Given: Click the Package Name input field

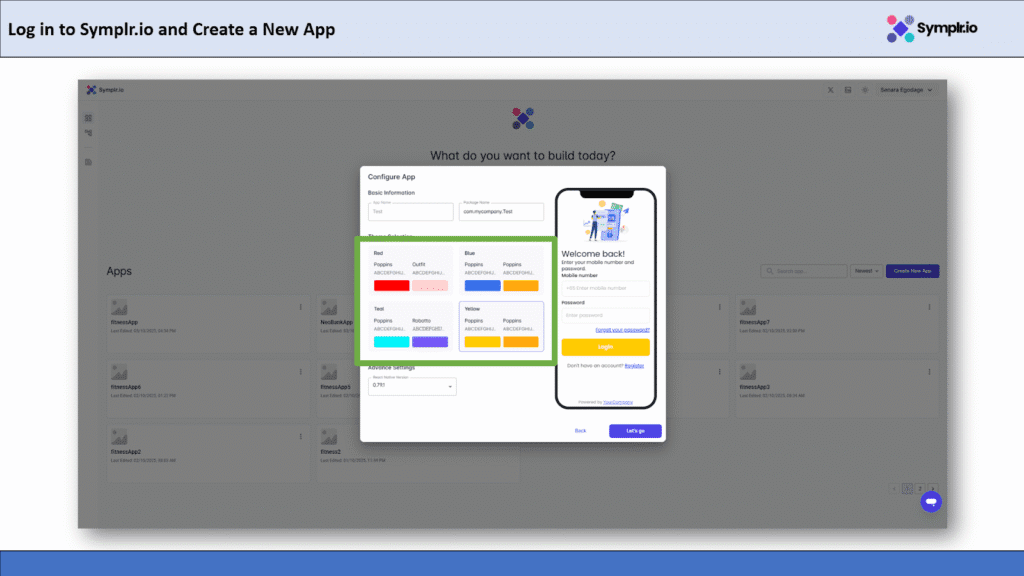Looking at the screenshot, I should (501, 212).
